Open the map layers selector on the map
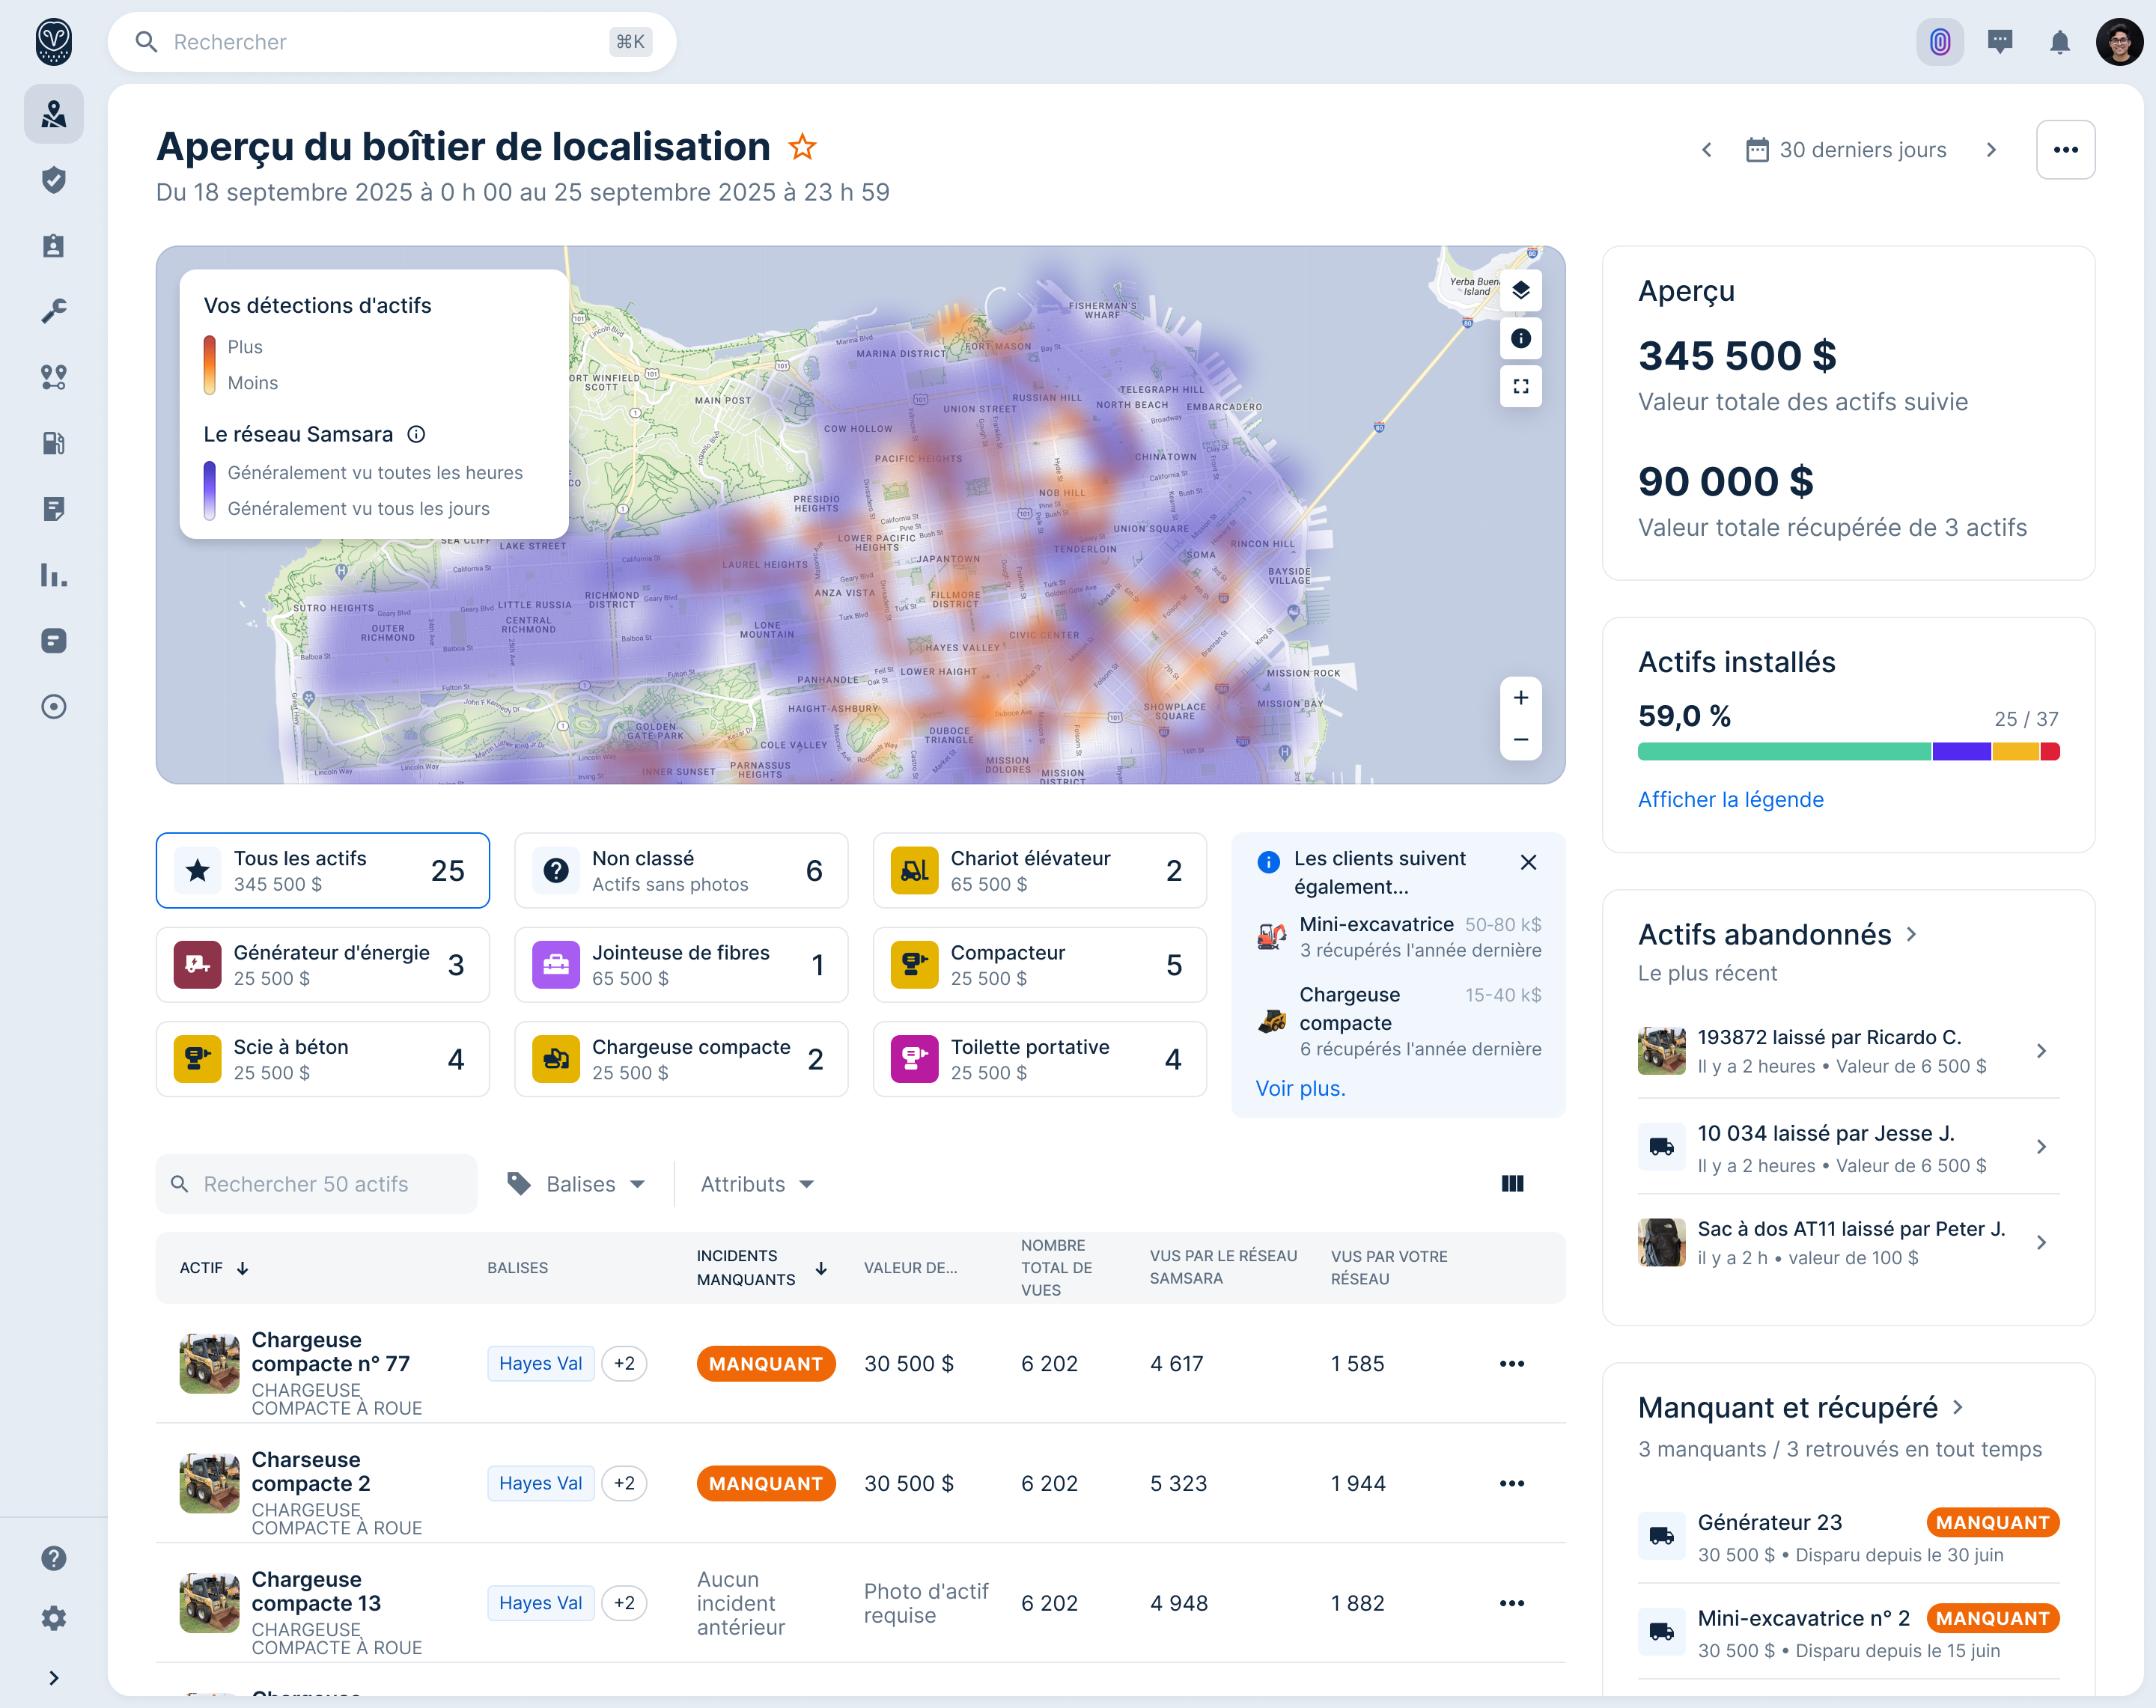Image resolution: width=2156 pixels, height=1708 pixels. (1521, 291)
